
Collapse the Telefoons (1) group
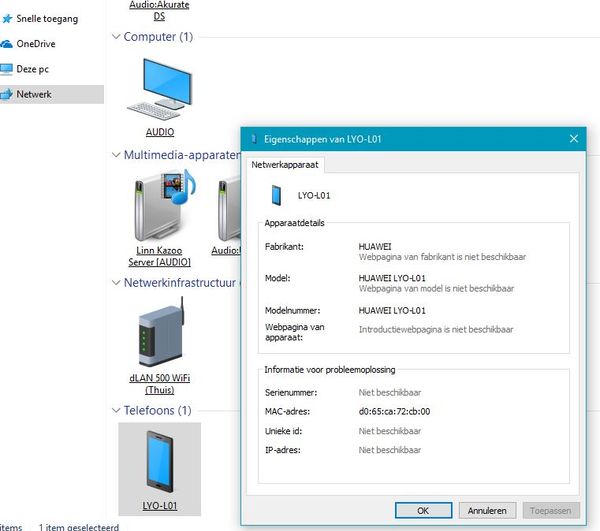[115, 410]
